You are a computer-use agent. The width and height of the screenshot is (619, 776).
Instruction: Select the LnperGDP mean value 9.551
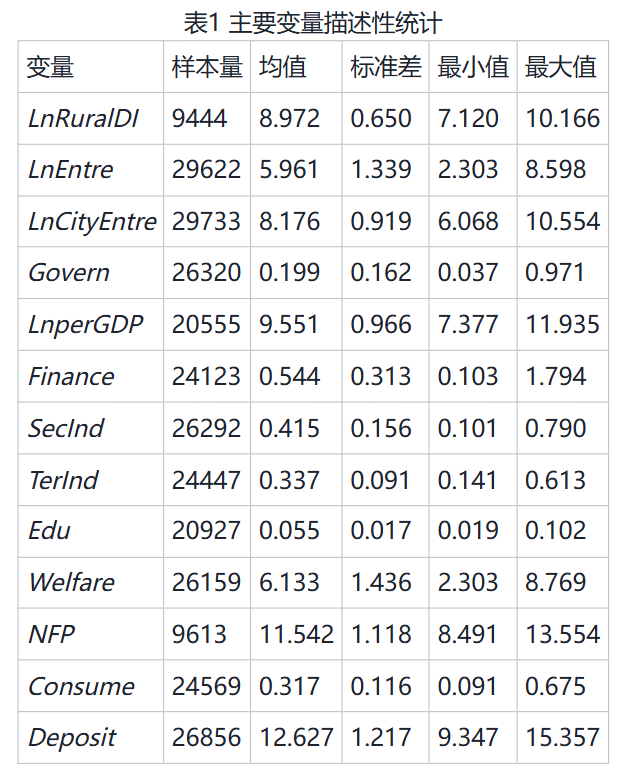pos(290,325)
